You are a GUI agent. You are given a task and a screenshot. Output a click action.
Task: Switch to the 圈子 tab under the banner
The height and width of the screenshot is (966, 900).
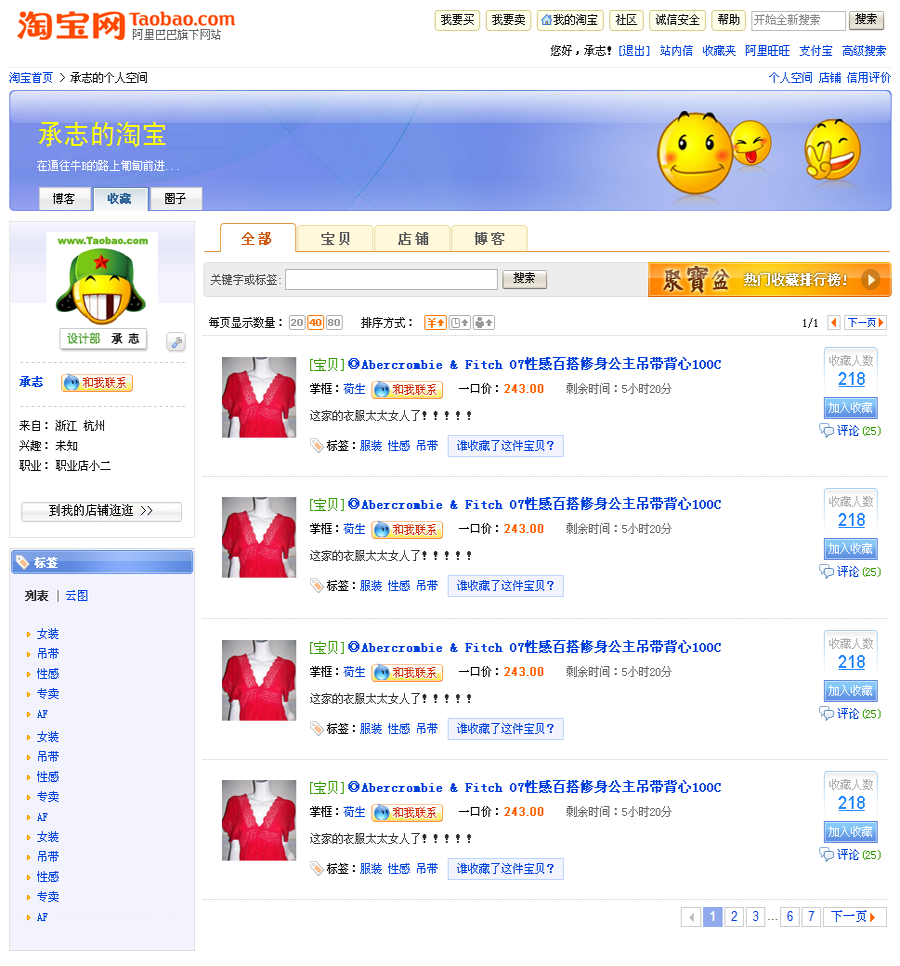point(176,198)
